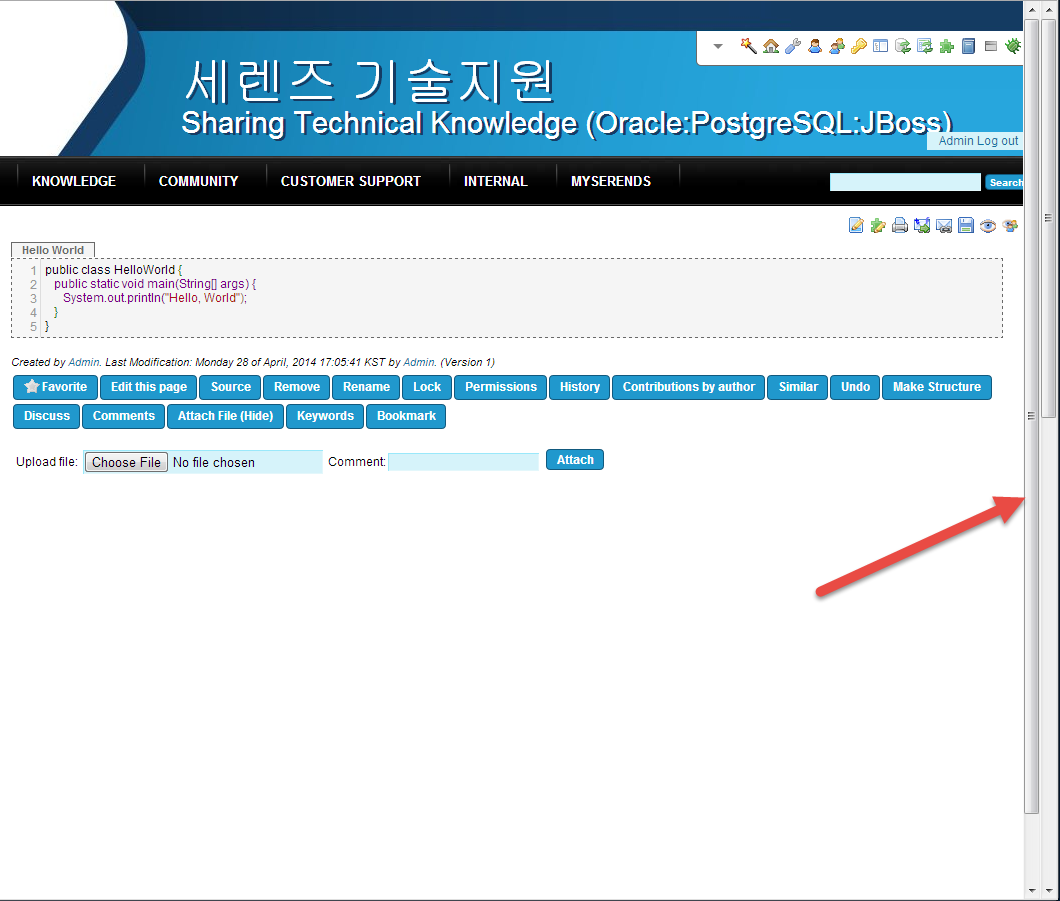Open the CUSTOMER SUPPORT menu
Image resolution: width=1060 pixels, height=901 pixels.
coord(350,181)
